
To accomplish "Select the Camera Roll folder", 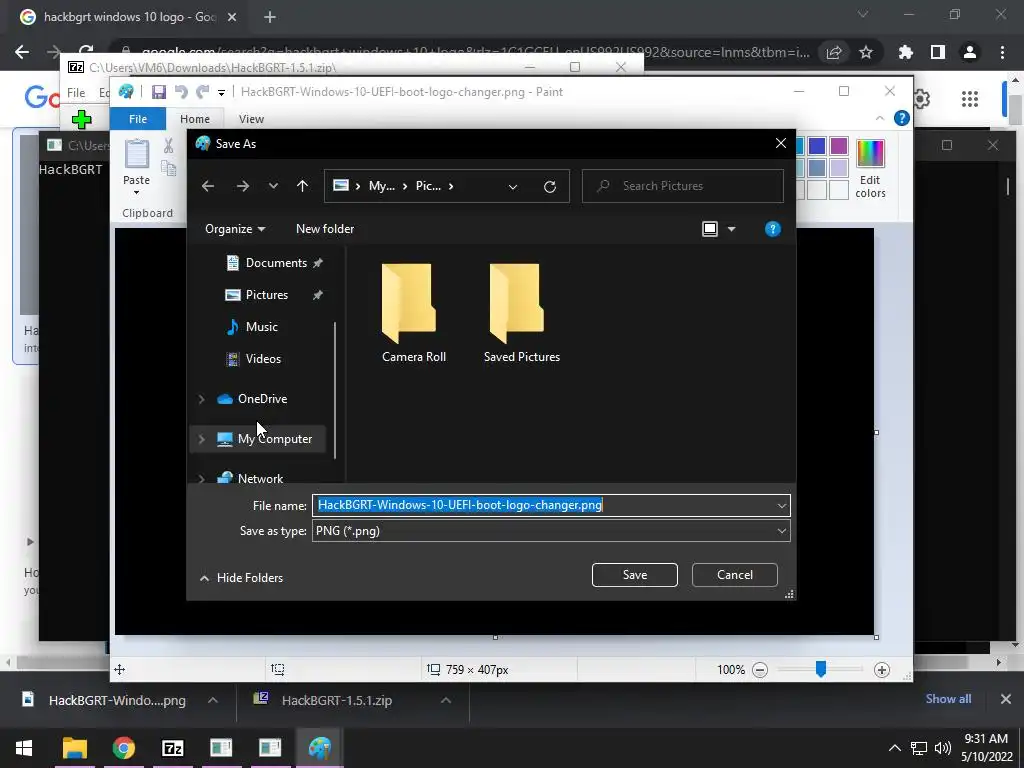I will click(x=413, y=313).
